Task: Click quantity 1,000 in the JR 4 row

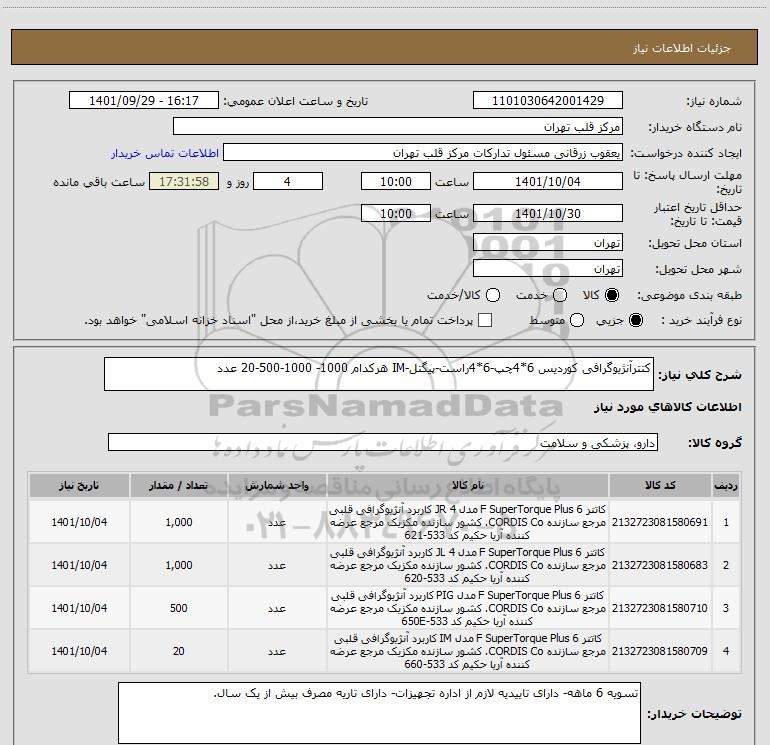Action: 179,522
